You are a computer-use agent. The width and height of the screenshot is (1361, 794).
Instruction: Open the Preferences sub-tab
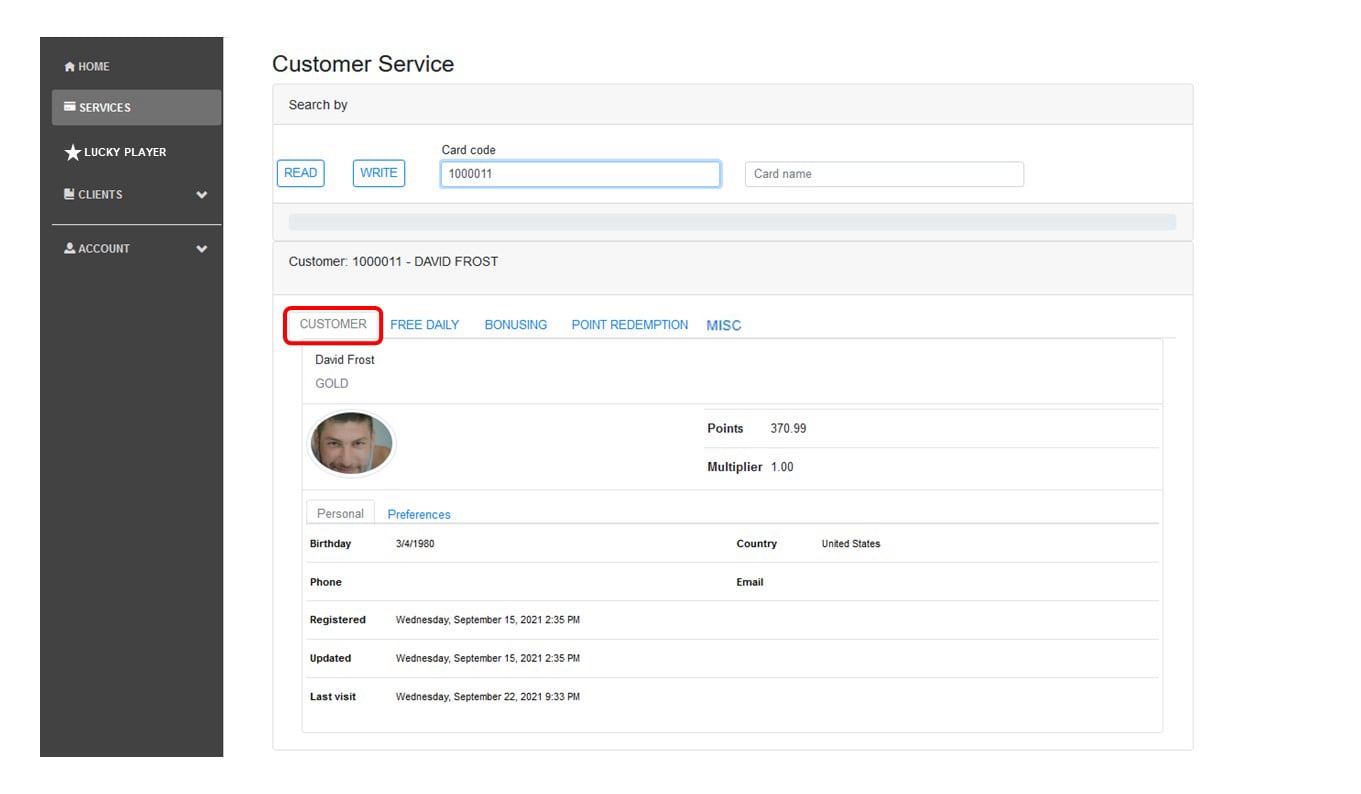(419, 514)
